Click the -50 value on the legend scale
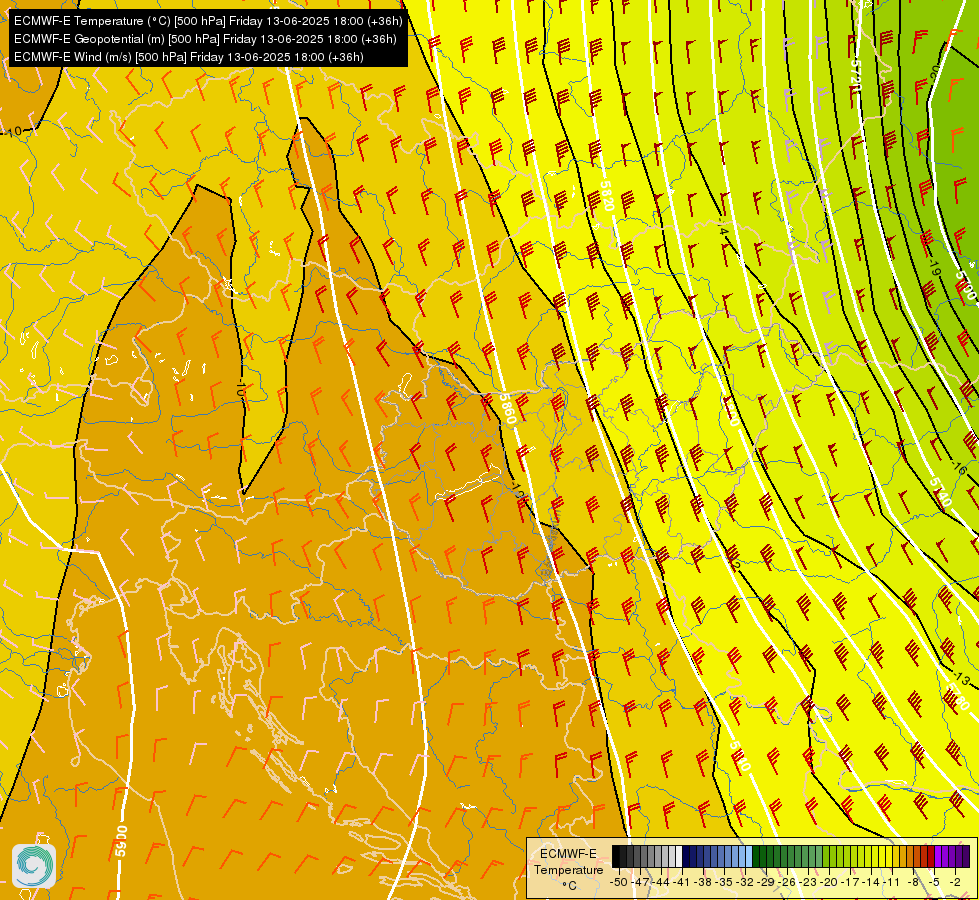Screen dimensions: 979x900 (619, 882)
